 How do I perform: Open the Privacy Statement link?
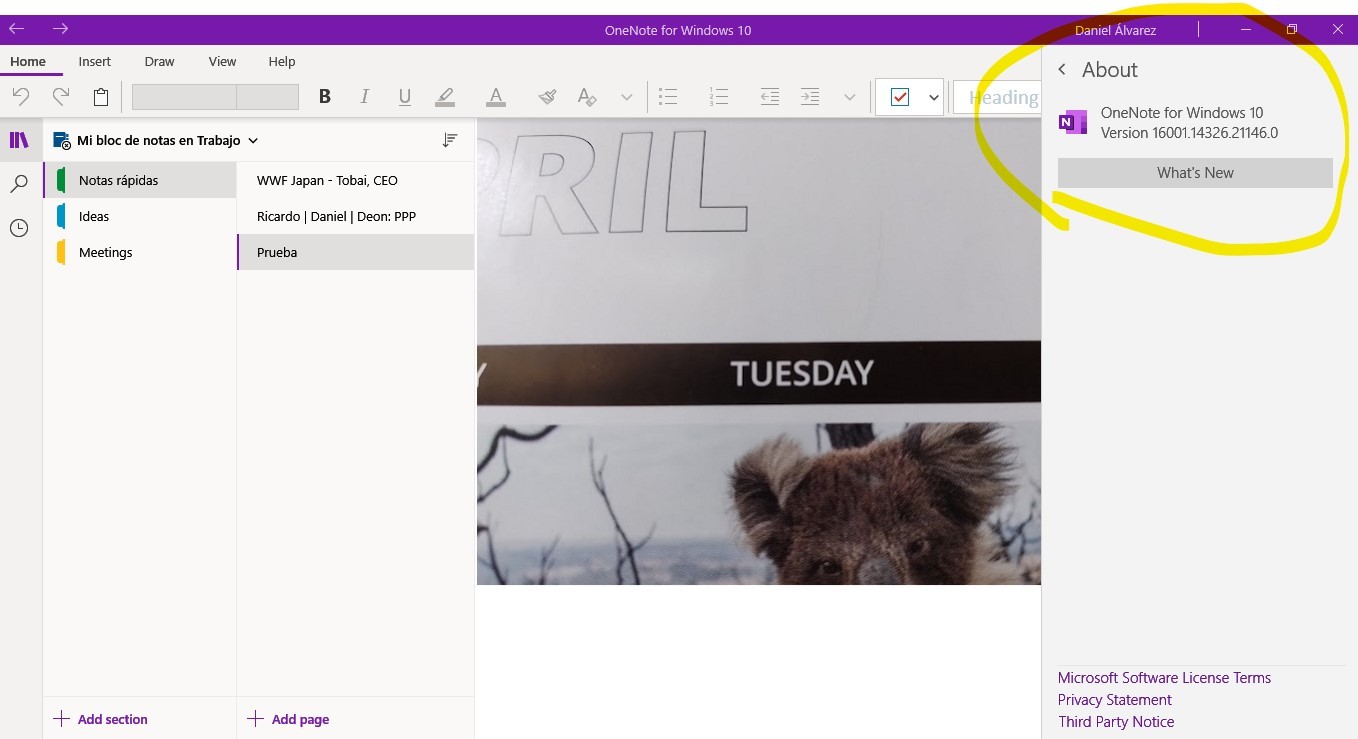click(x=1115, y=700)
